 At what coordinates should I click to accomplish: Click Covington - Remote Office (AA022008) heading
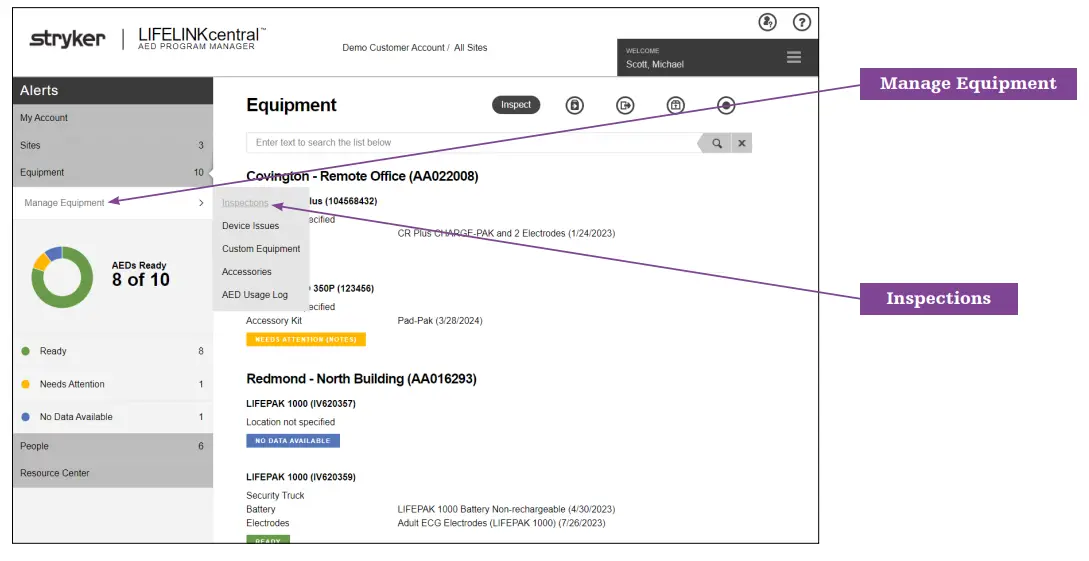pos(362,176)
